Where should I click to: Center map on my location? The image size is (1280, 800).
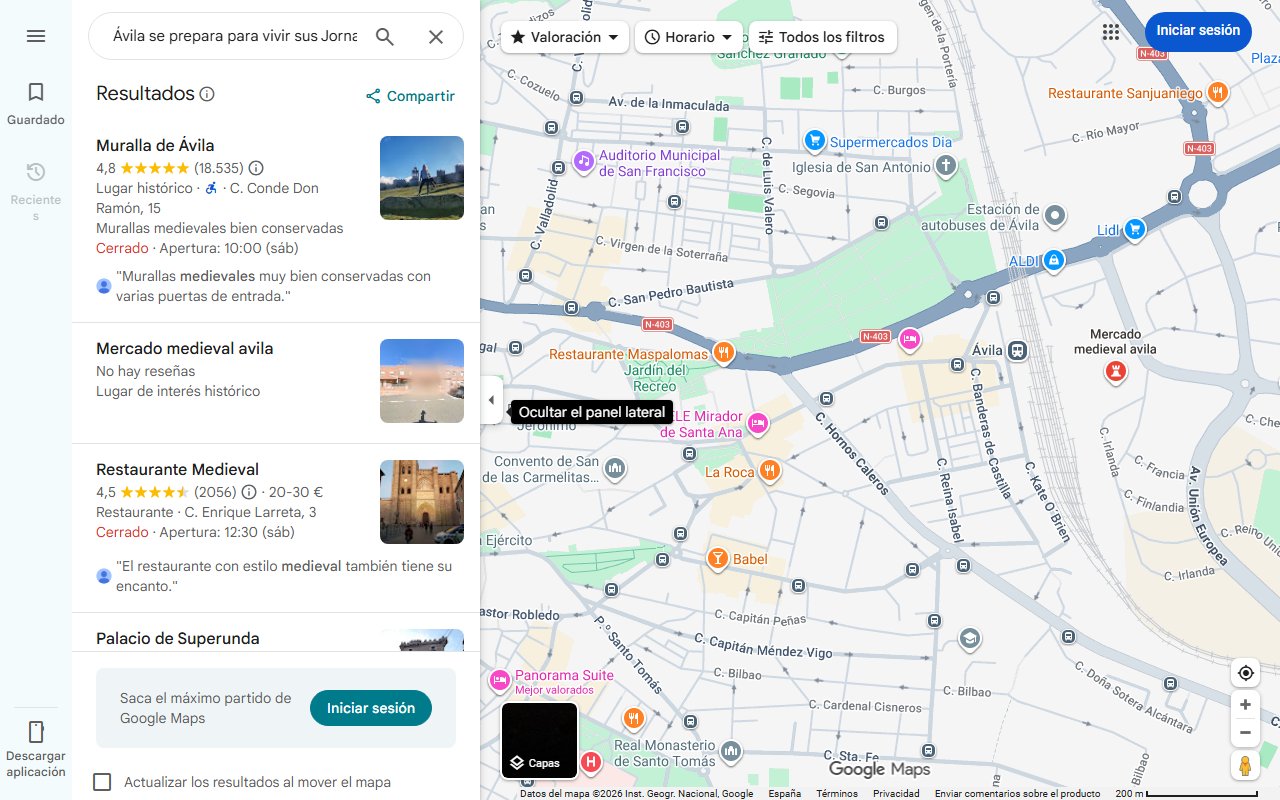1245,673
